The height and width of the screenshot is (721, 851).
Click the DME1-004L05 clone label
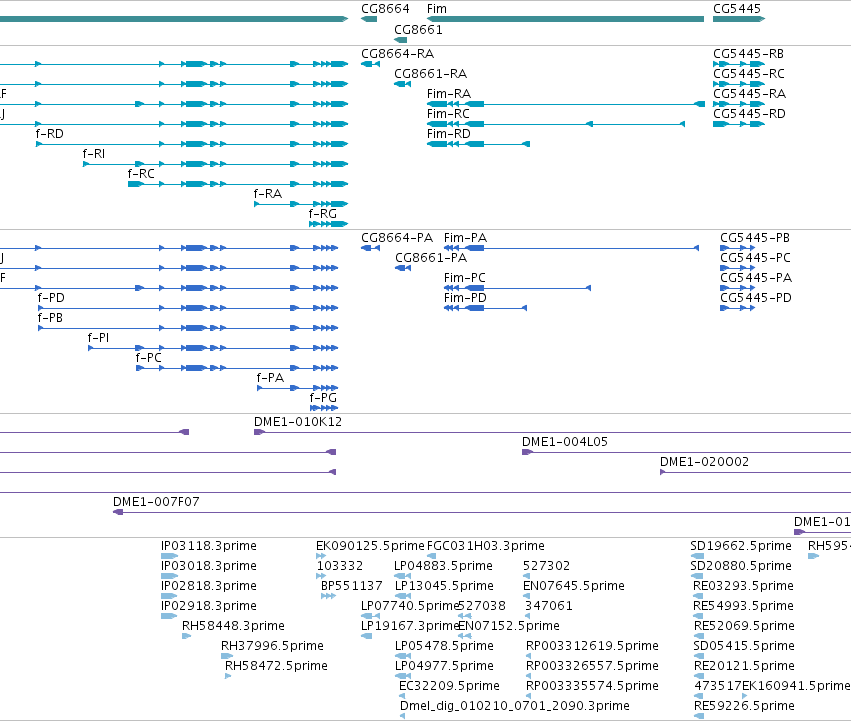point(565,442)
